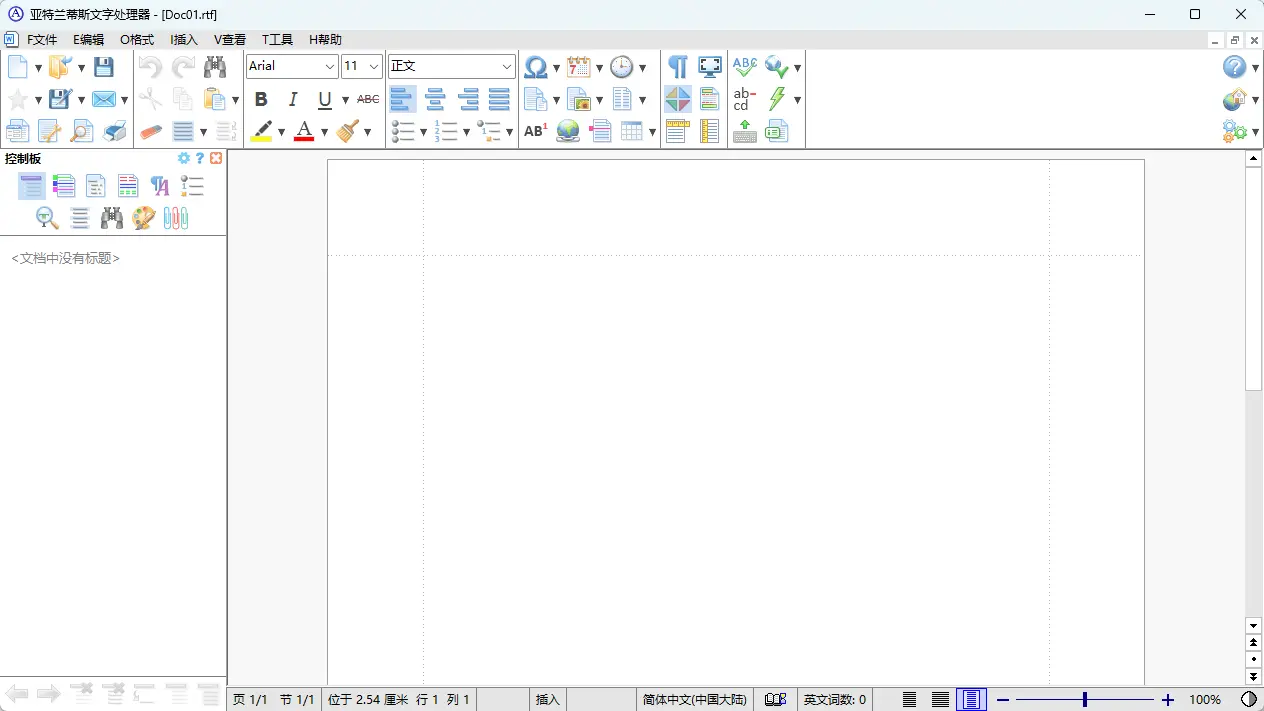Toggle the horizontal ruler icon

678,131
